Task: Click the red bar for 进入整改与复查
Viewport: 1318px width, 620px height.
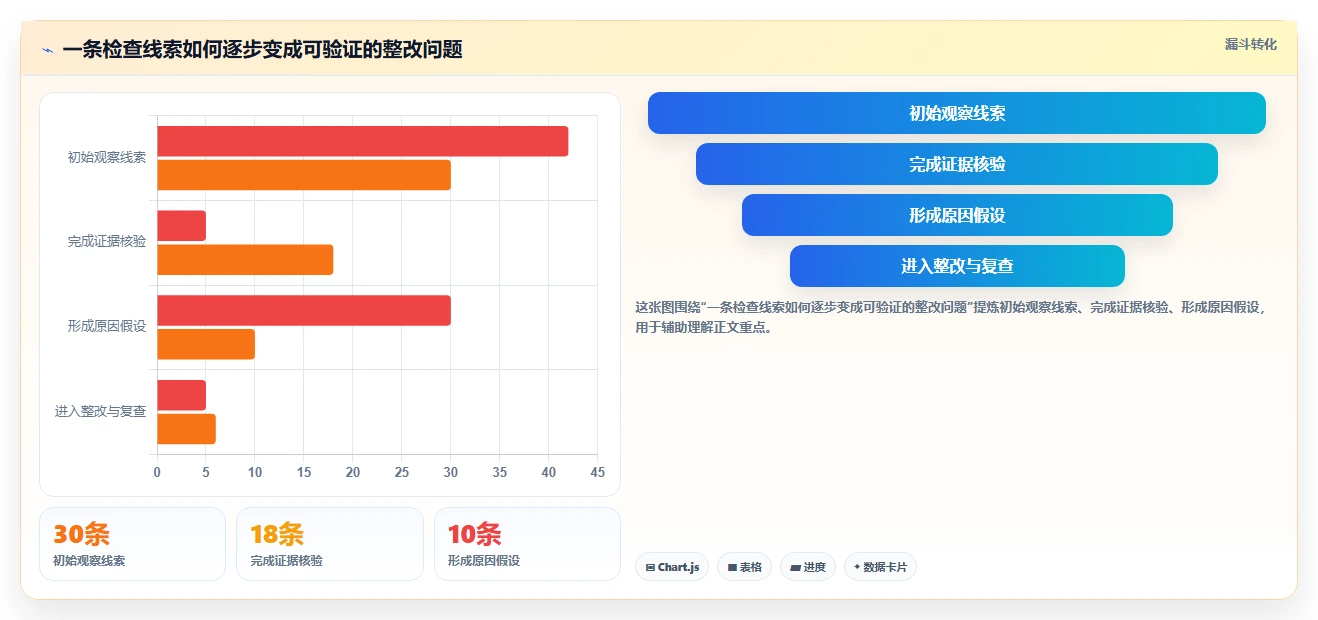Action: [x=181, y=395]
